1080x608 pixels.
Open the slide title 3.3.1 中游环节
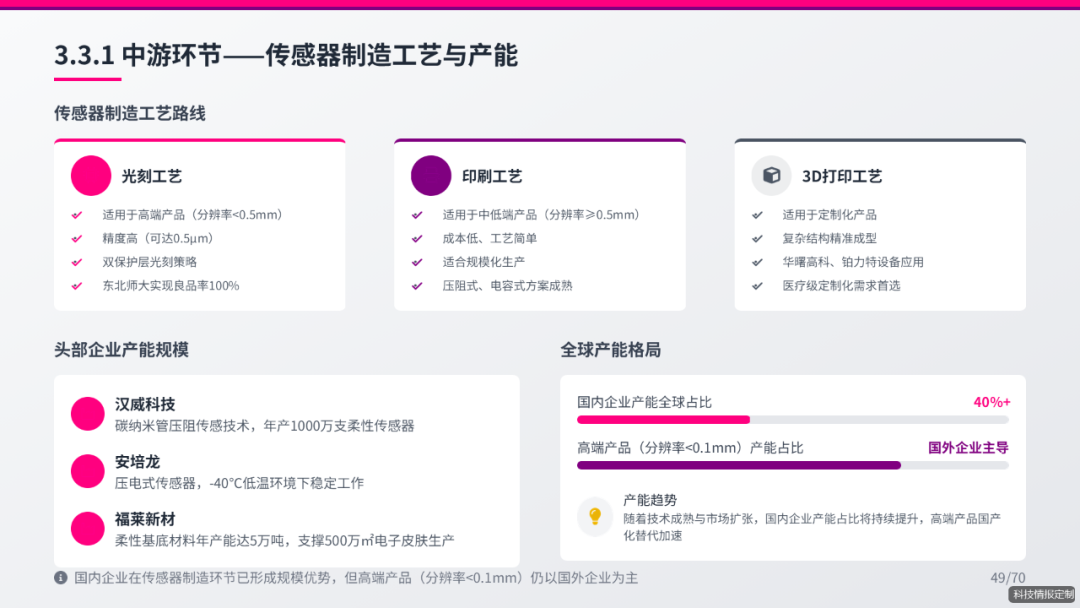[287, 57]
